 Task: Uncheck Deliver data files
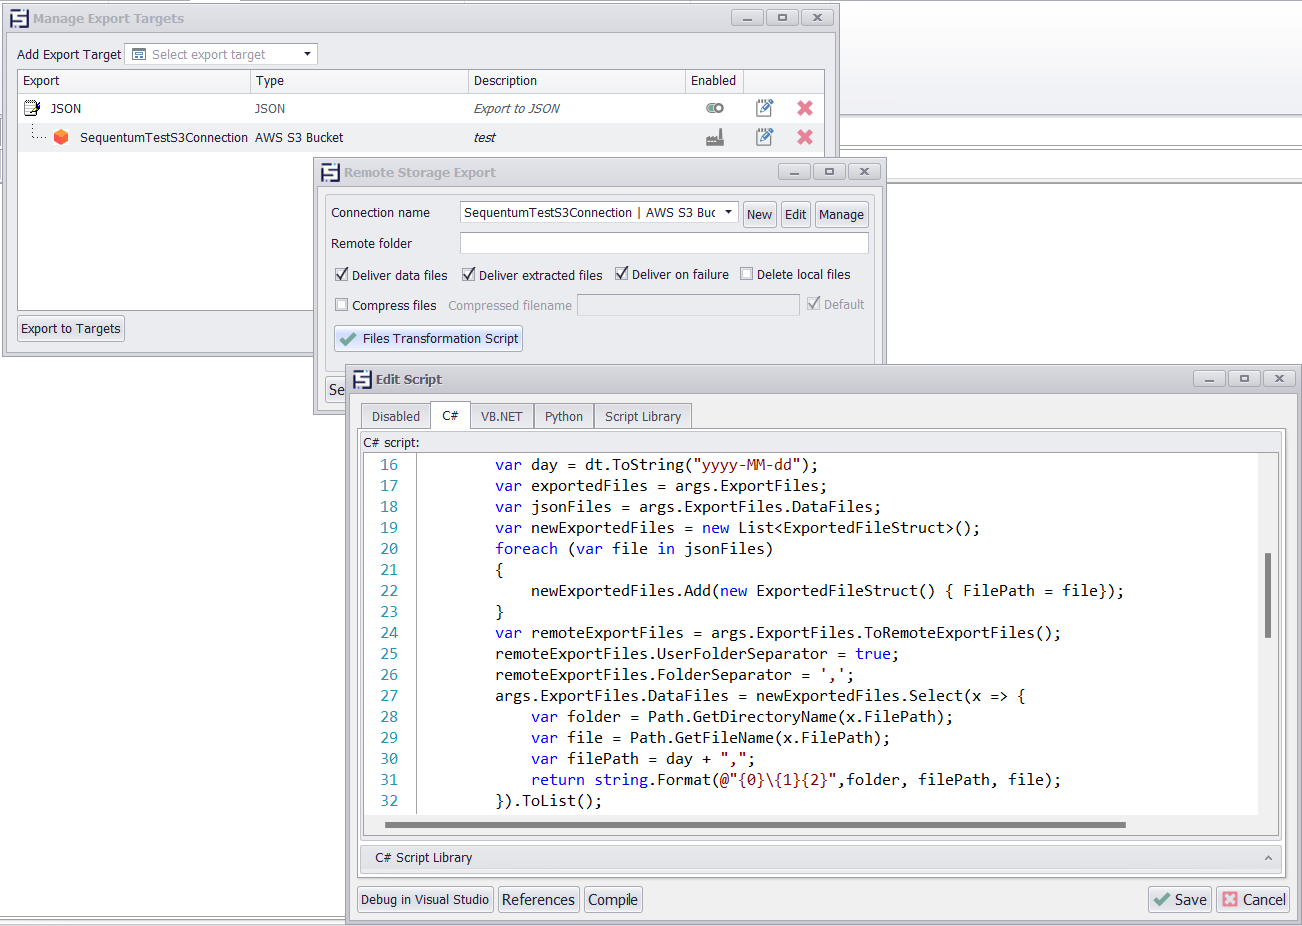(342, 274)
